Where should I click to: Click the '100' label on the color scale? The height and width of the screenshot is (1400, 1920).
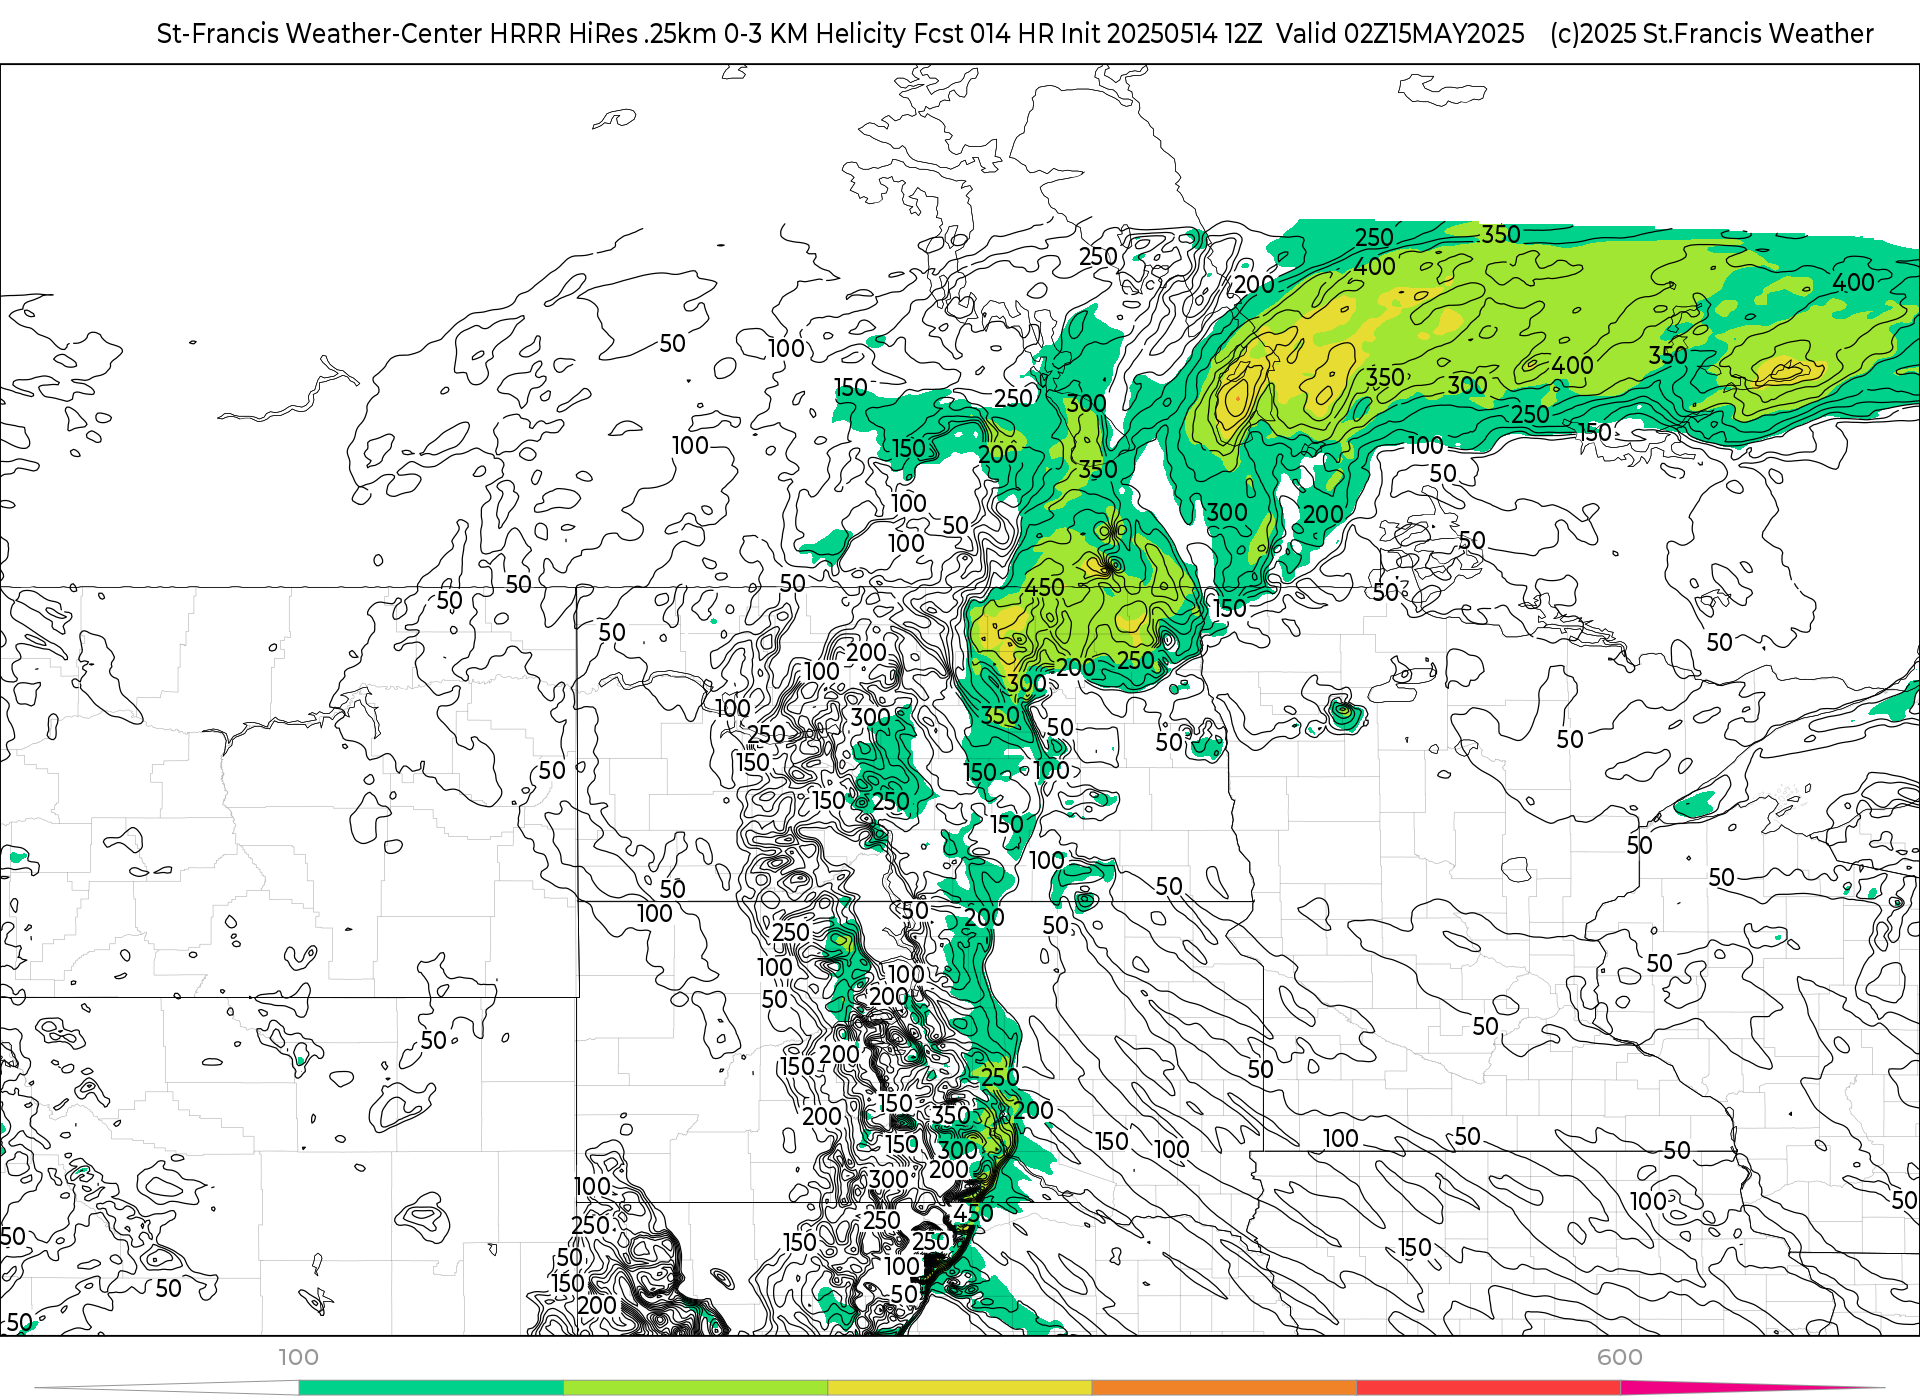[298, 1357]
